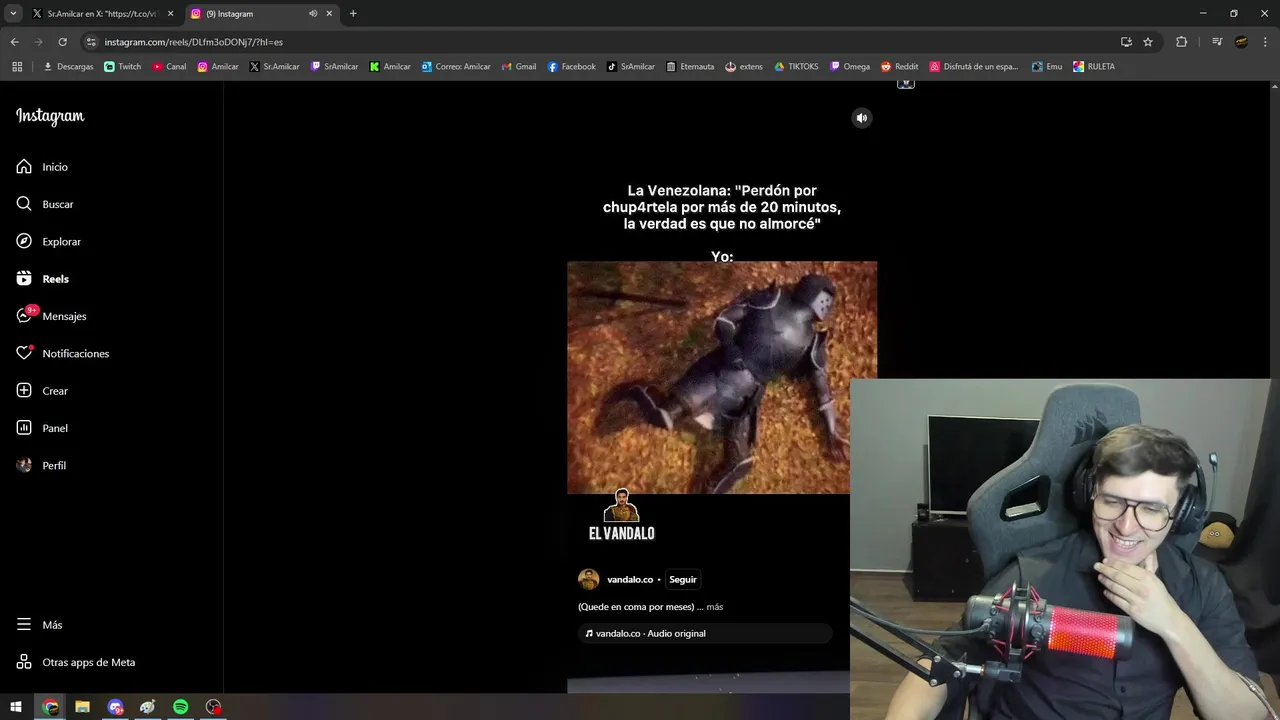The width and height of the screenshot is (1280, 720).
Task: Close the Sr.Amilcar X tab
Action: [x=171, y=14]
